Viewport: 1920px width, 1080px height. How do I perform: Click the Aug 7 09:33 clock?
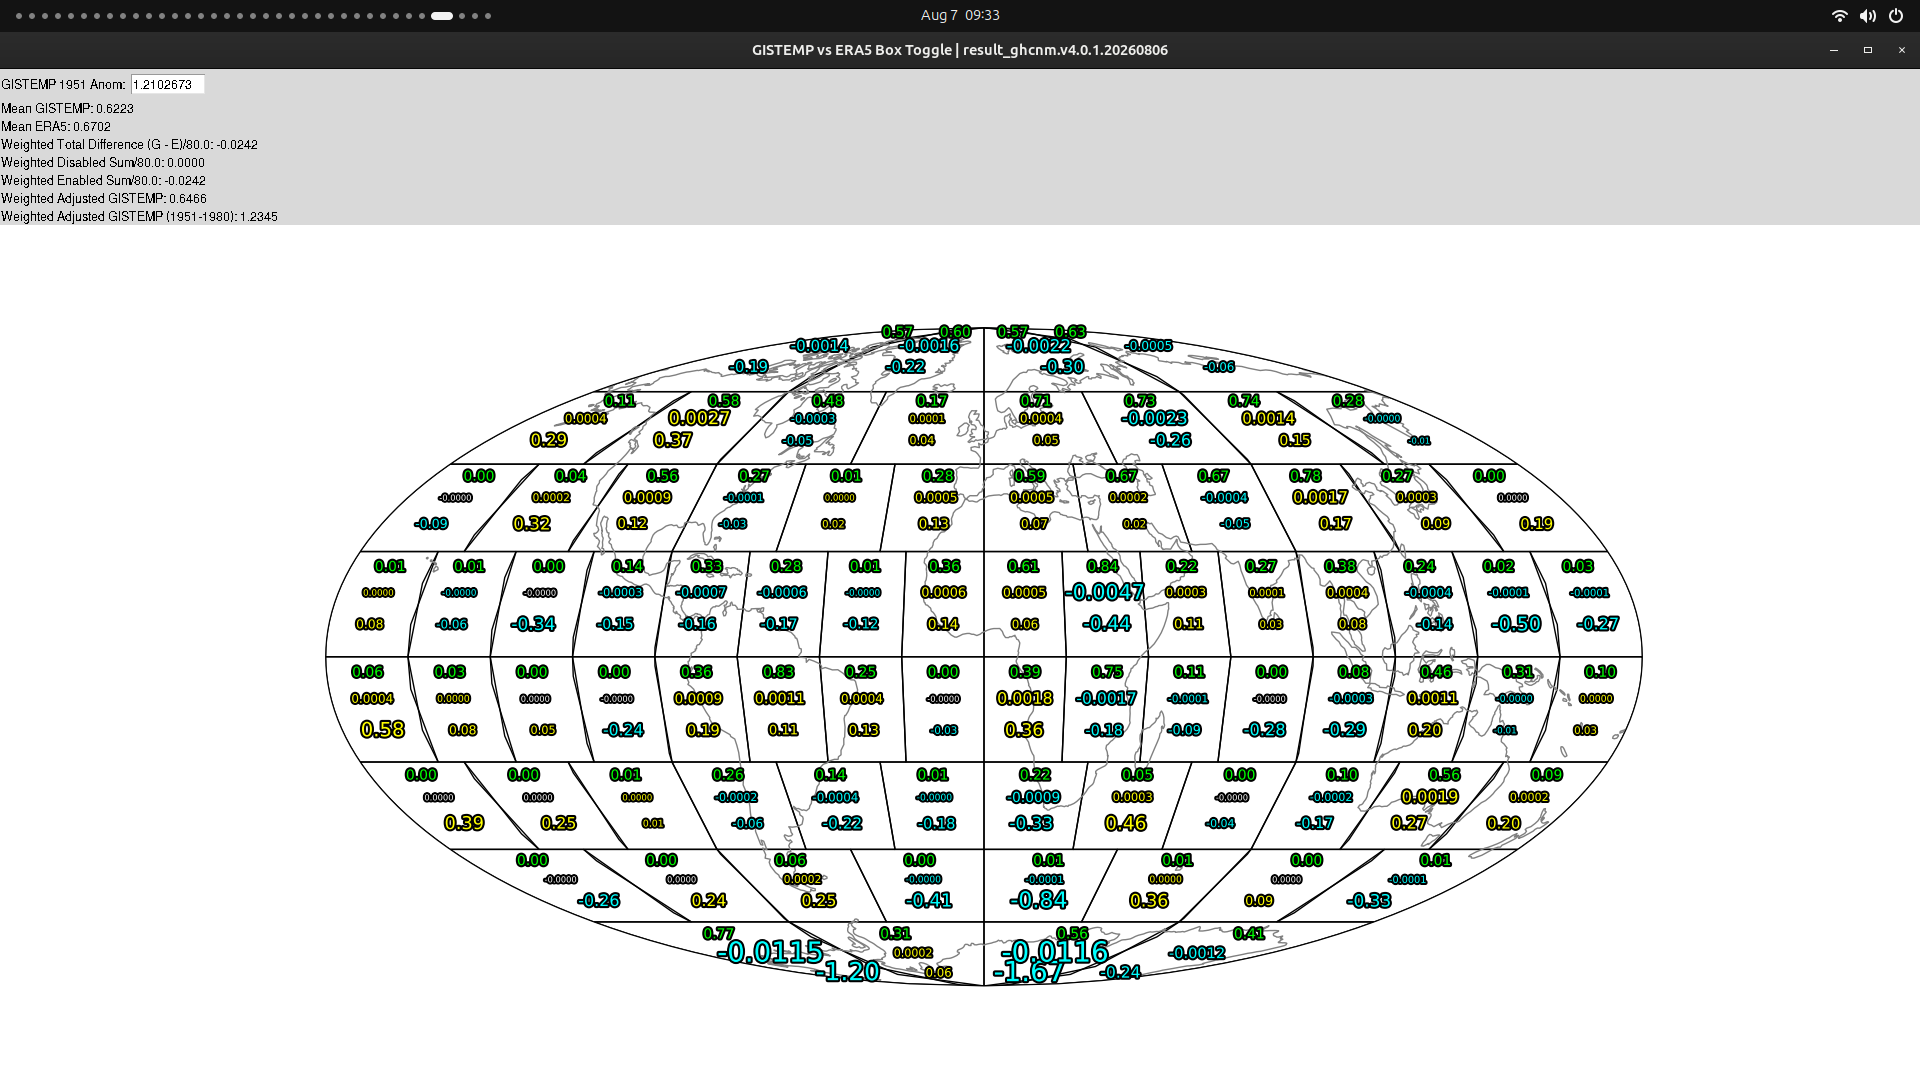pos(960,15)
